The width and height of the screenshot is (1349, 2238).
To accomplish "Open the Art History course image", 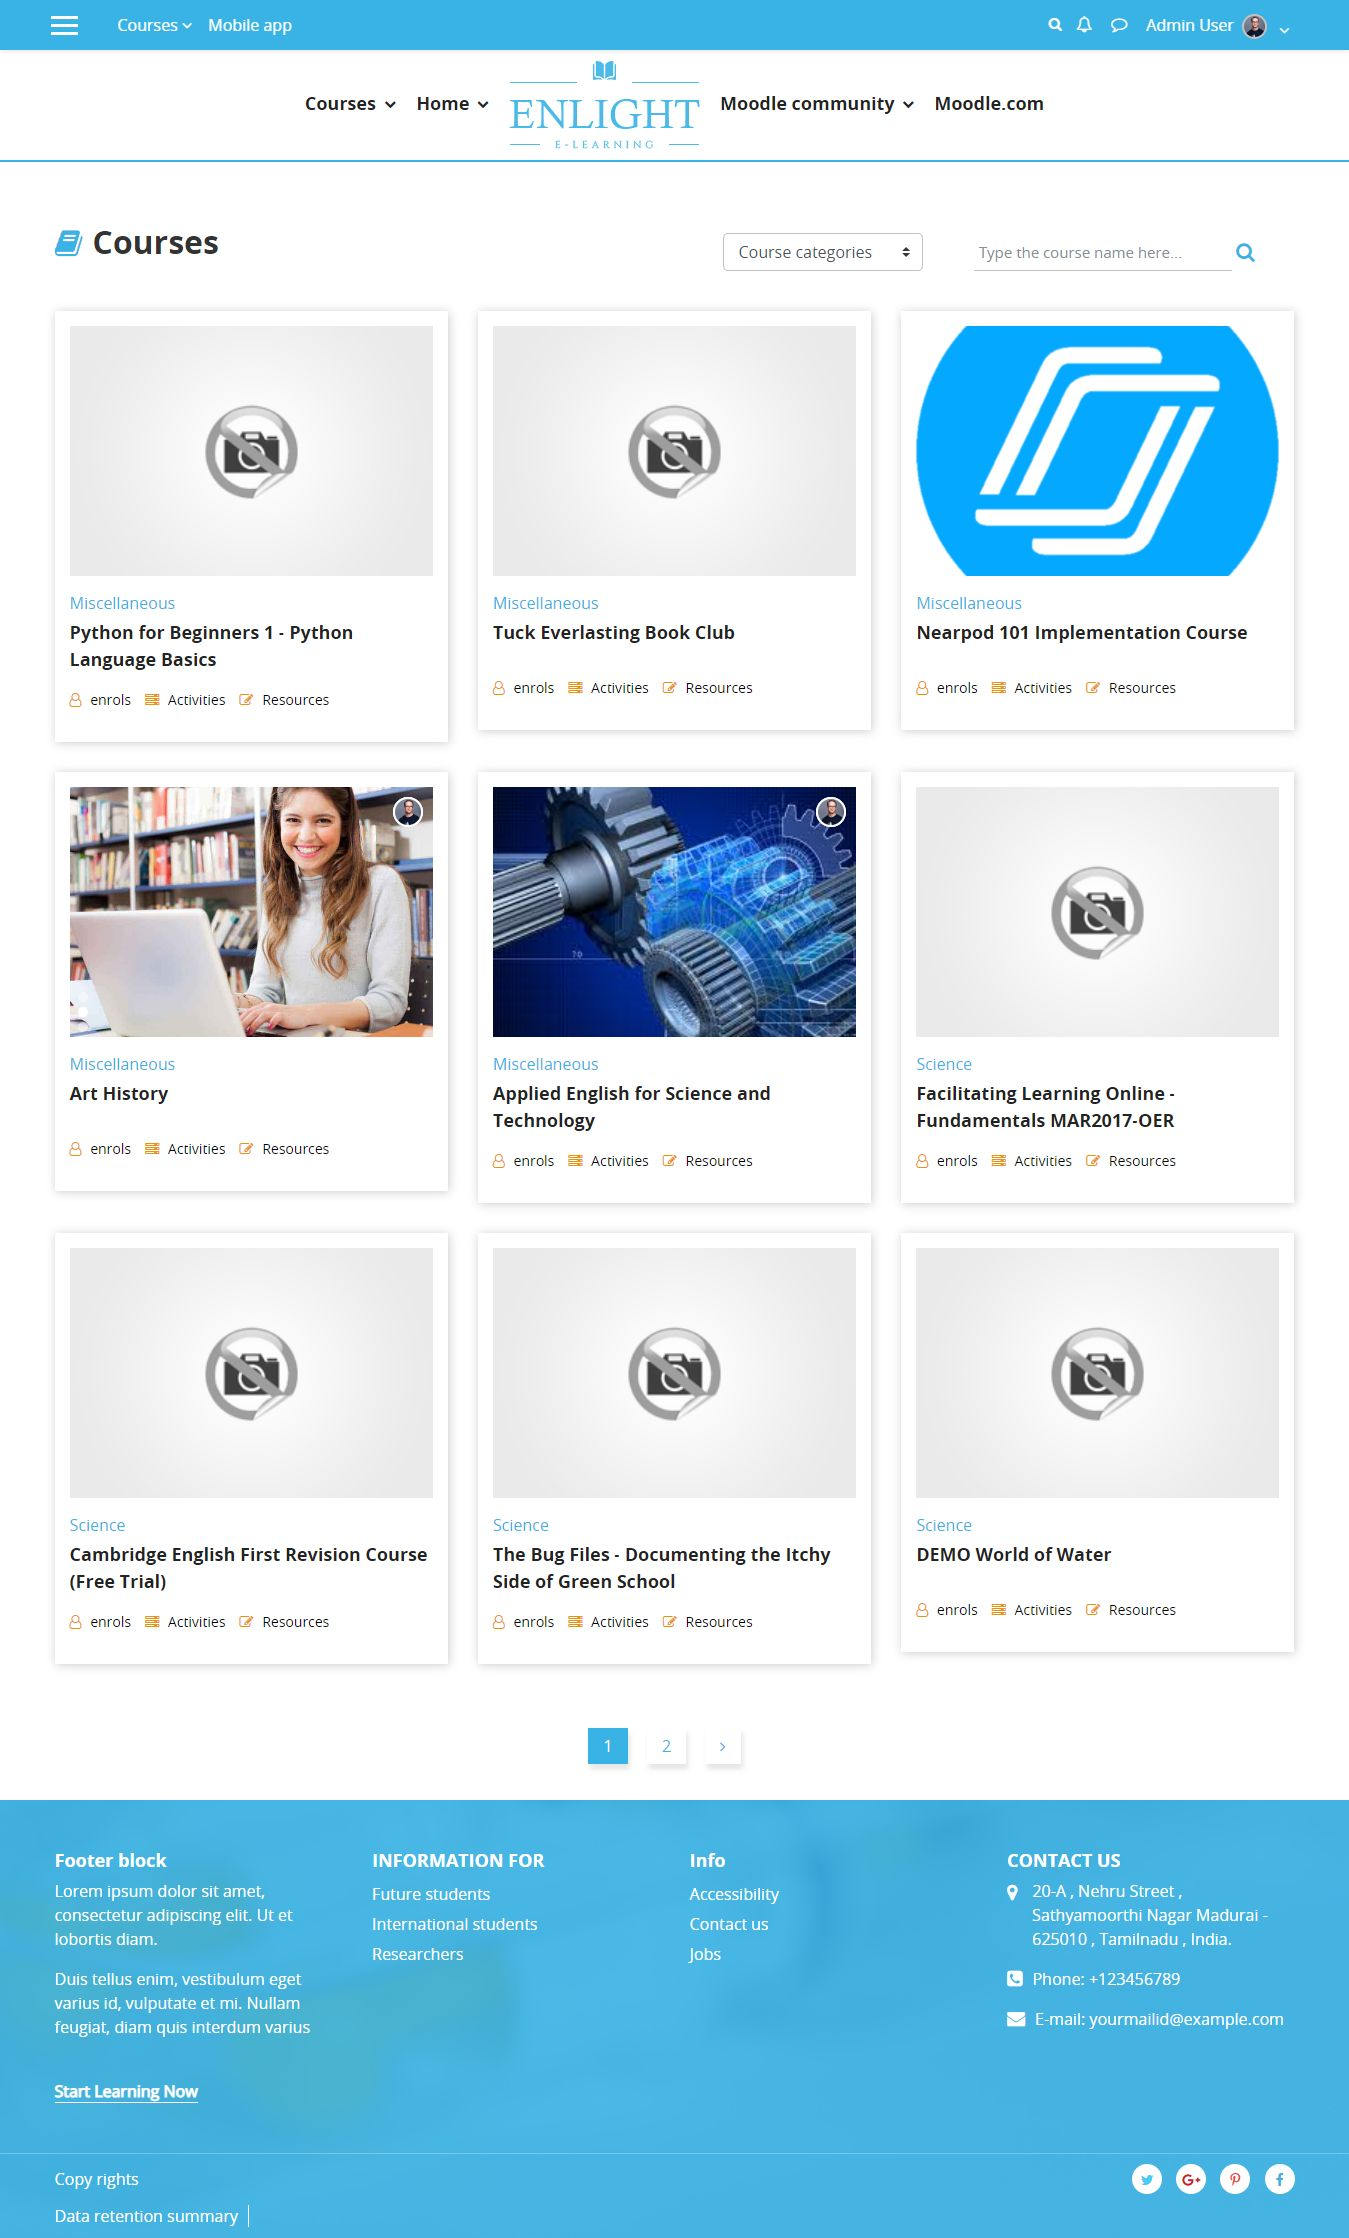I will pyautogui.click(x=251, y=912).
